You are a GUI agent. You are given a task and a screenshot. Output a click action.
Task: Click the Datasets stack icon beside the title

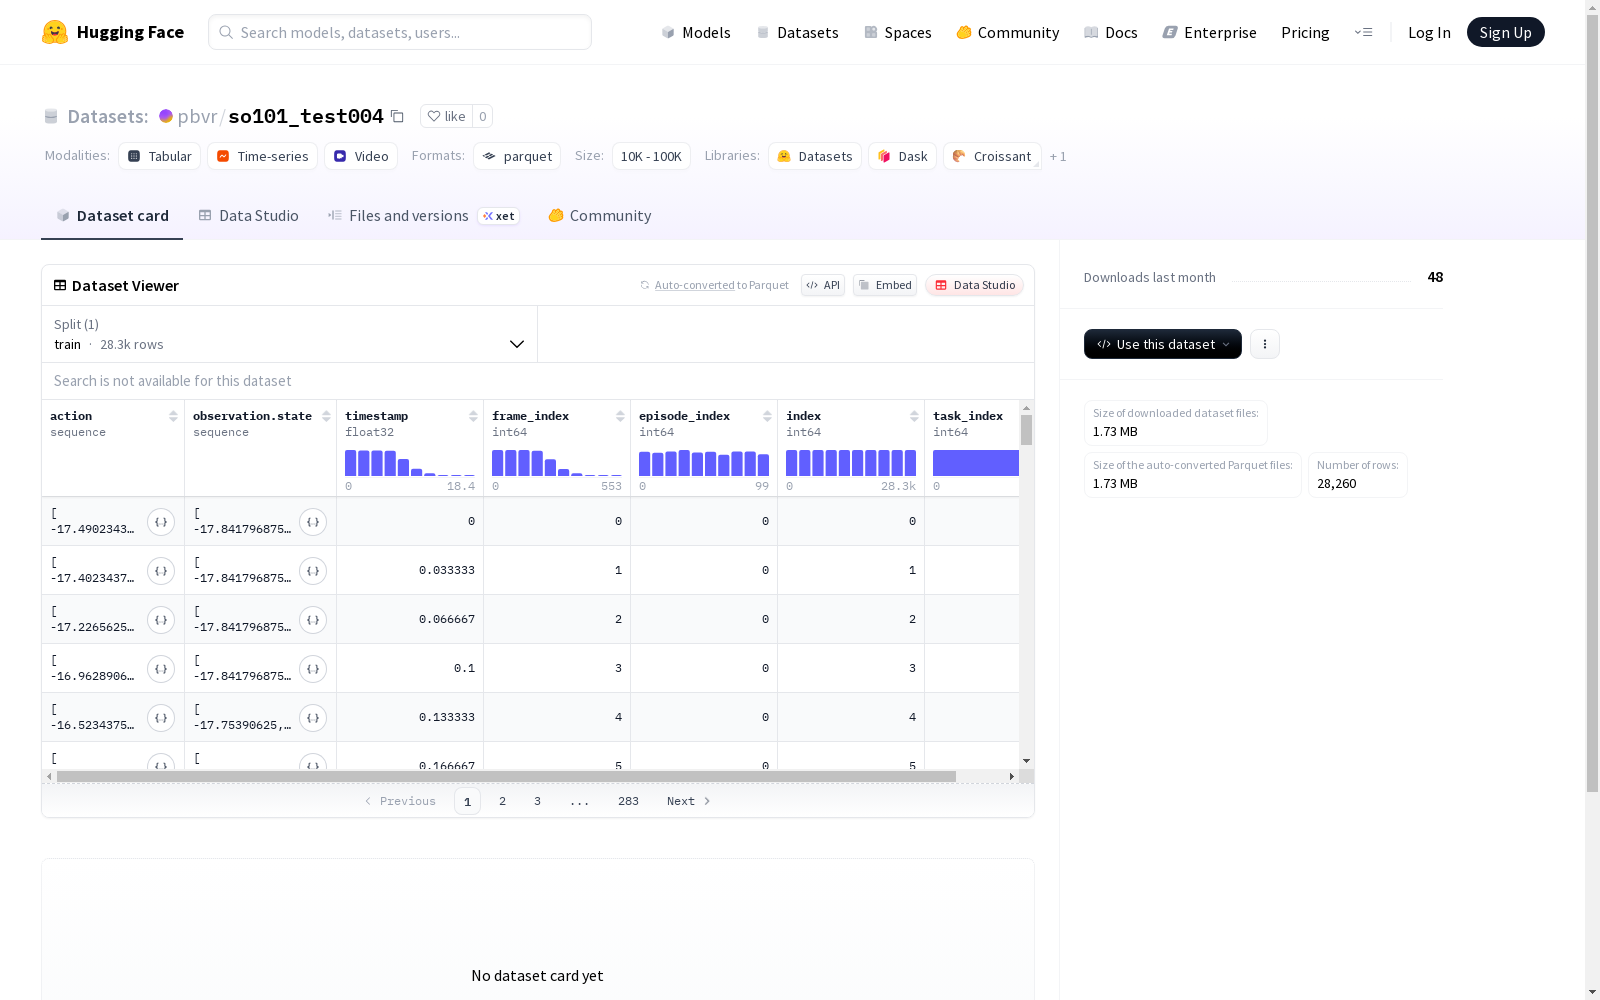pos(51,116)
